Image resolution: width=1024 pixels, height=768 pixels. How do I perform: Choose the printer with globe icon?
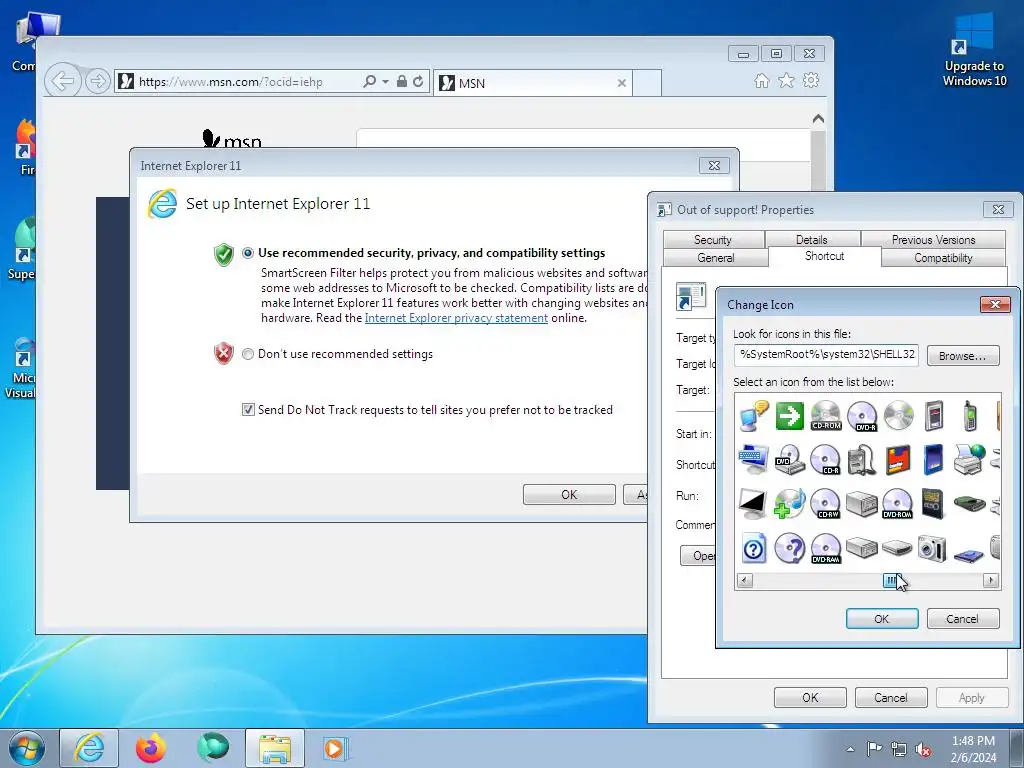pos(970,460)
